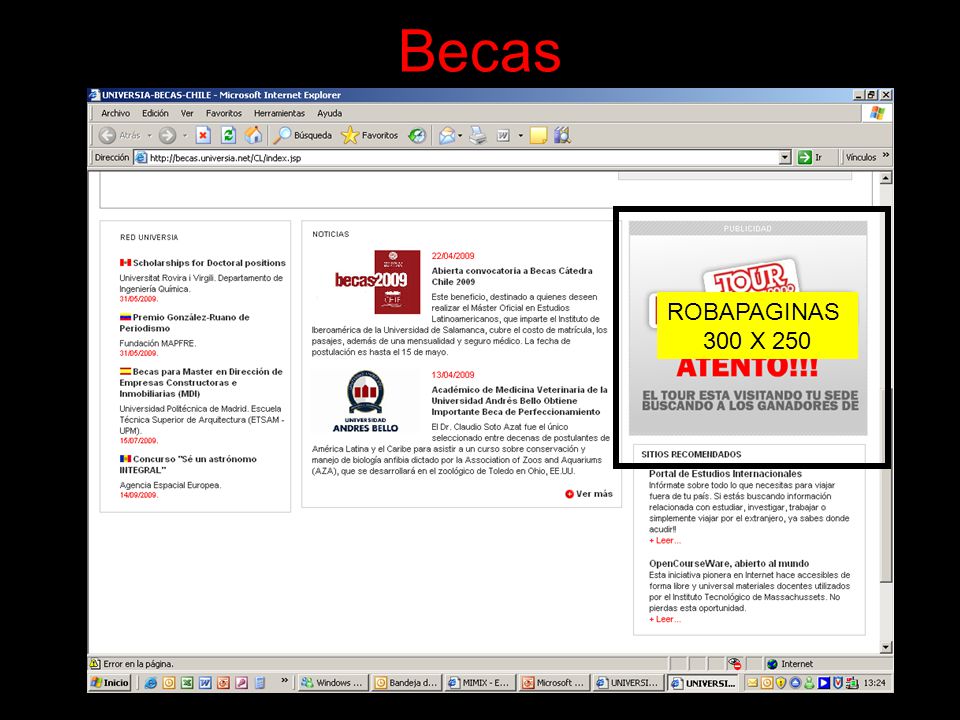Open the Edición menu
Image resolution: width=960 pixels, height=720 pixels.
tap(155, 113)
